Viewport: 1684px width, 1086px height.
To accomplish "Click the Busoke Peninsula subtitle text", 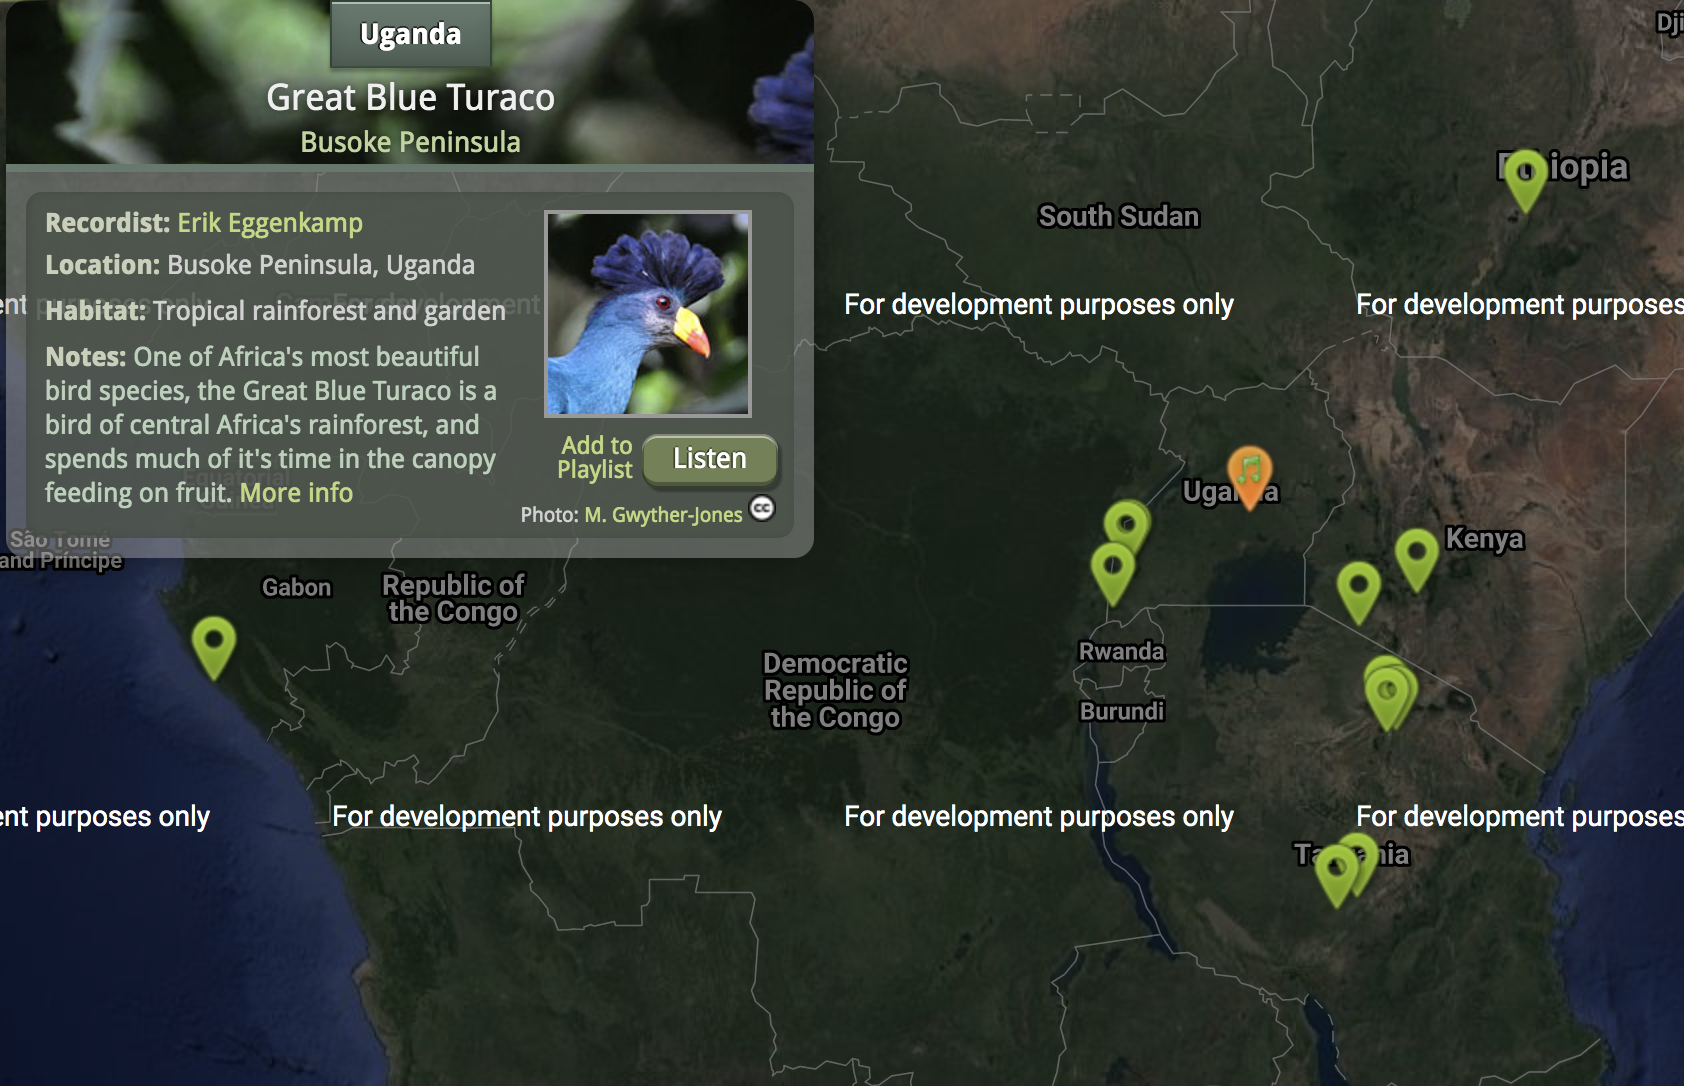I will coord(410,141).
